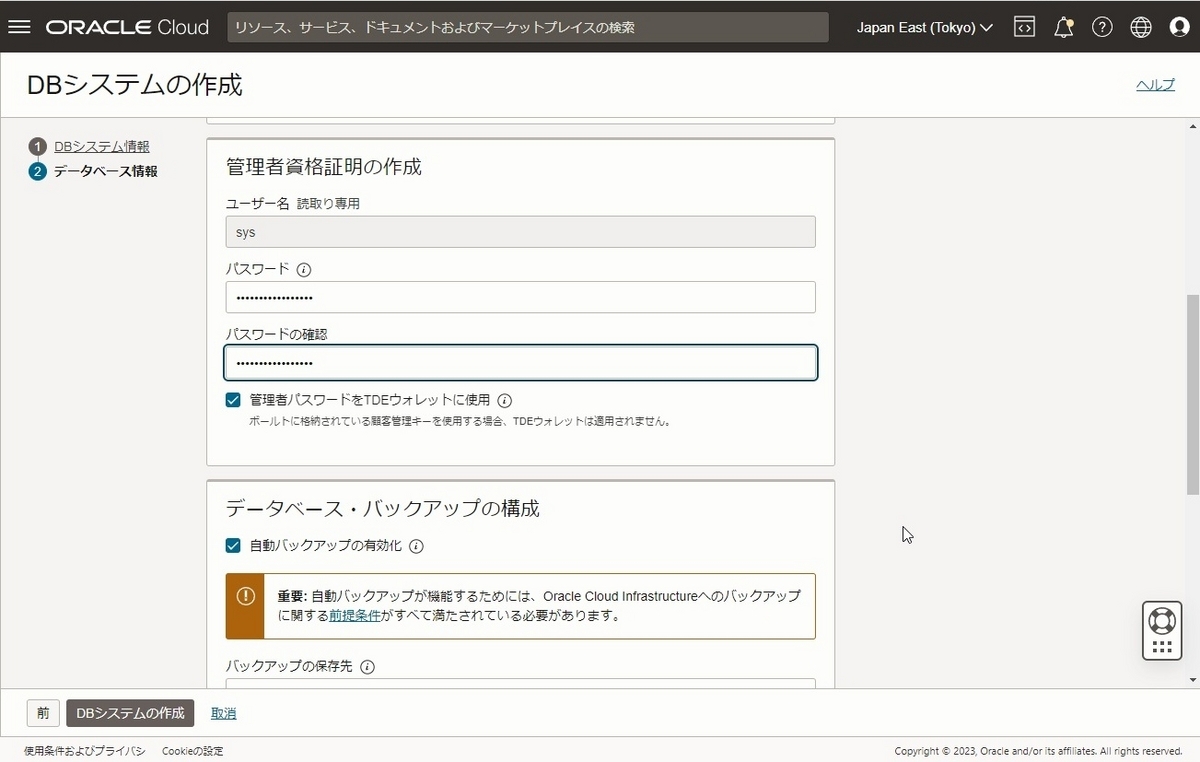Open the notifications bell

(1063, 27)
